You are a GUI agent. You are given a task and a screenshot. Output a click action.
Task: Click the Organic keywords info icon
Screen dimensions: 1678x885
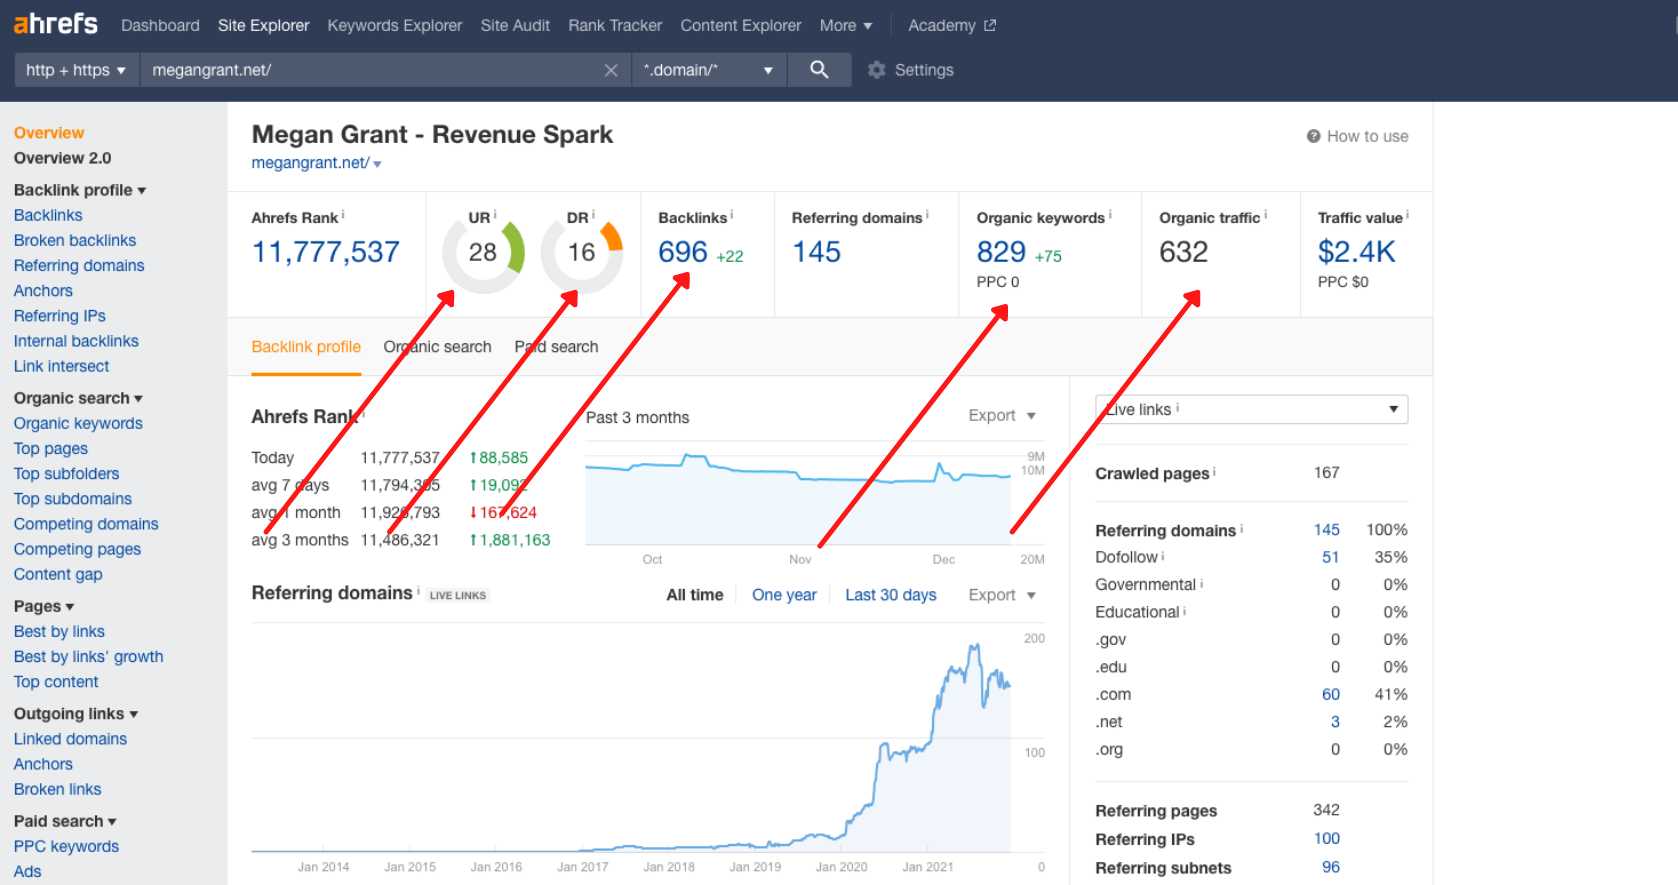1110,214
